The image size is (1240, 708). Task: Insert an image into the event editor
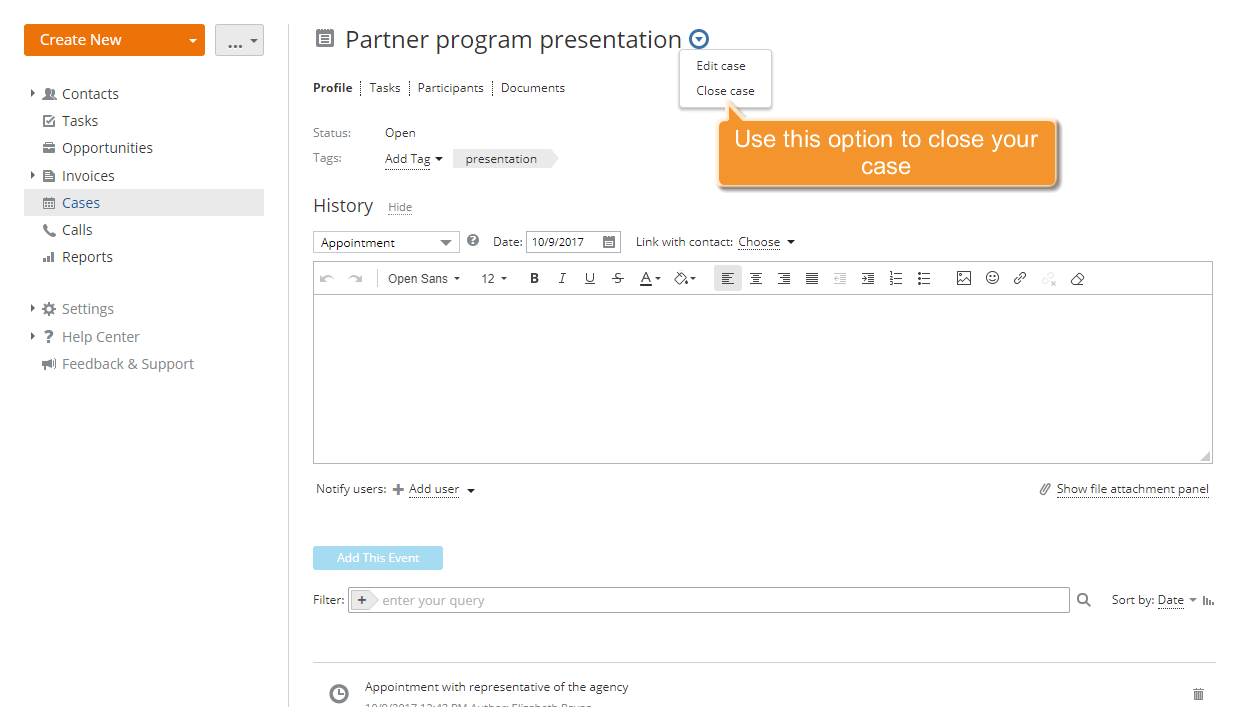pos(963,278)
